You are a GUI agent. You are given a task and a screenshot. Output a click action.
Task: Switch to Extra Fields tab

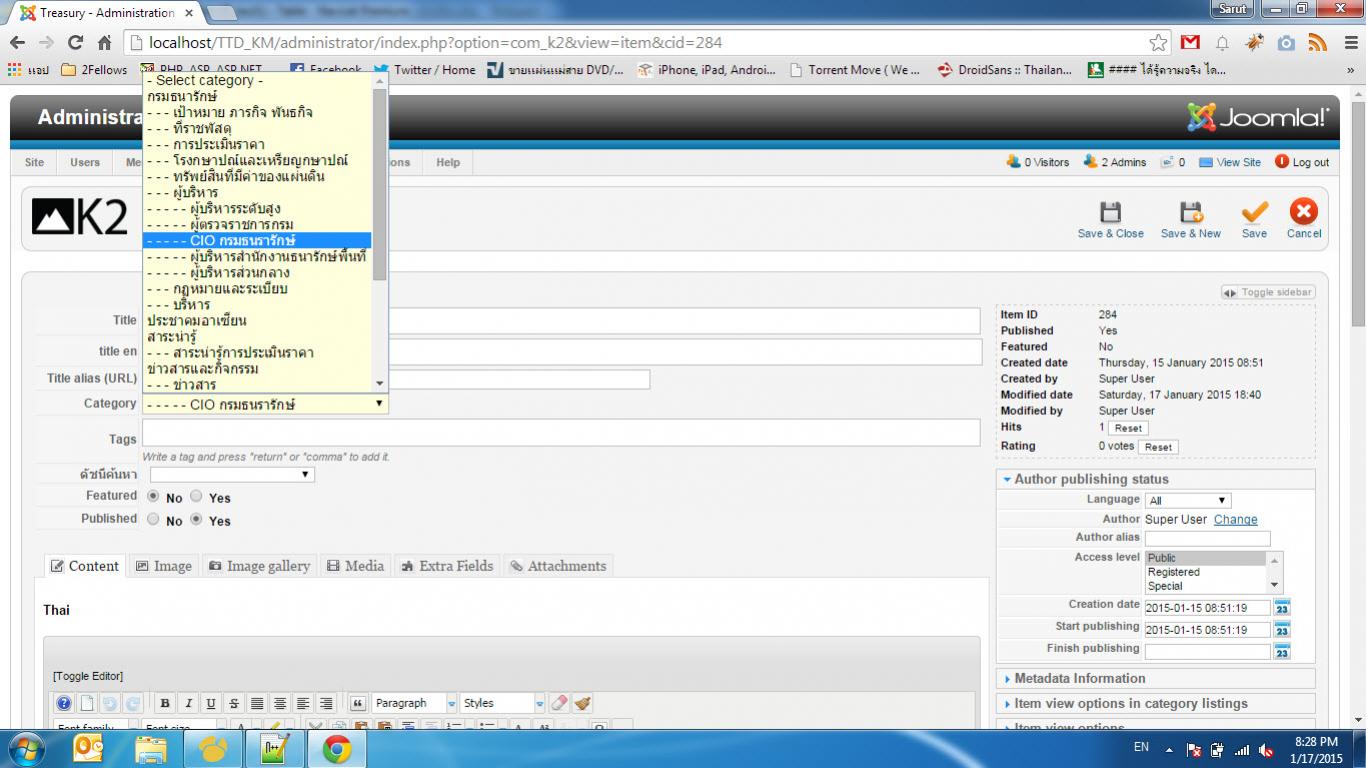click(447, 566)
